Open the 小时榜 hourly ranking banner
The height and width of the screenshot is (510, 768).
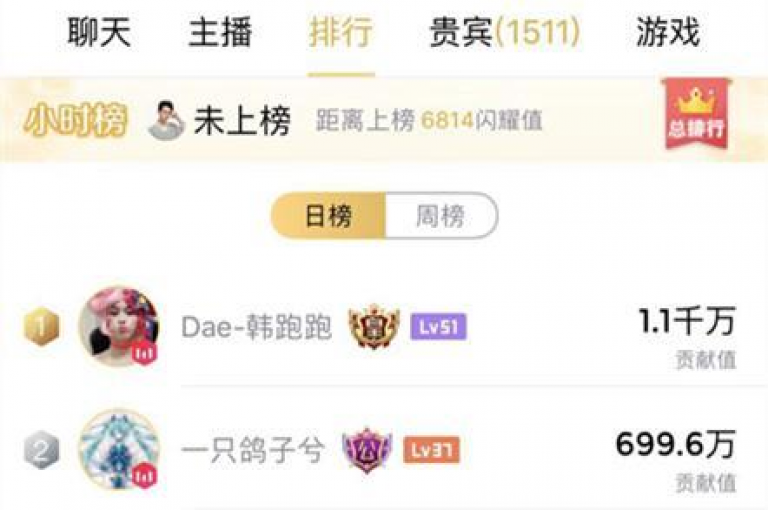pyautogui.click(x=75, y=120)
